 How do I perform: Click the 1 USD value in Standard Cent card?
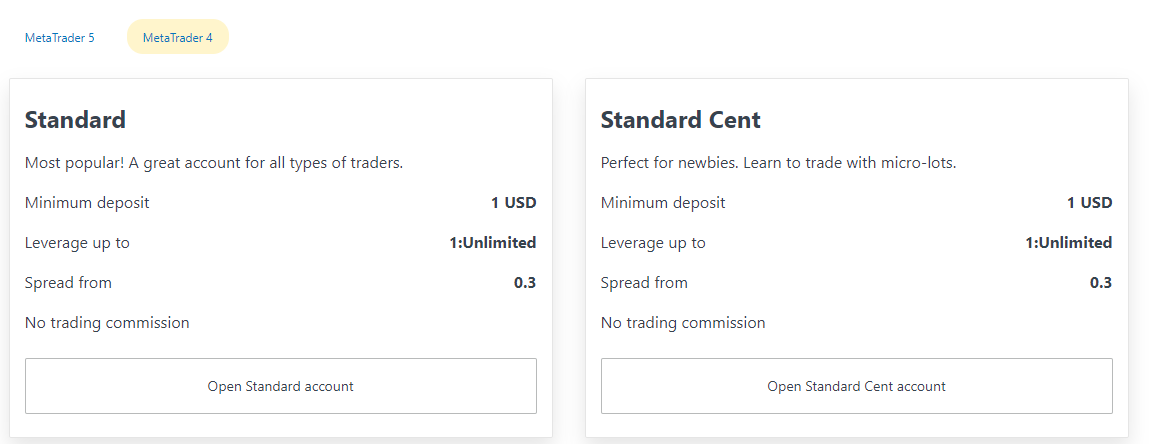pyautogui.click(x=1089, y=203)
